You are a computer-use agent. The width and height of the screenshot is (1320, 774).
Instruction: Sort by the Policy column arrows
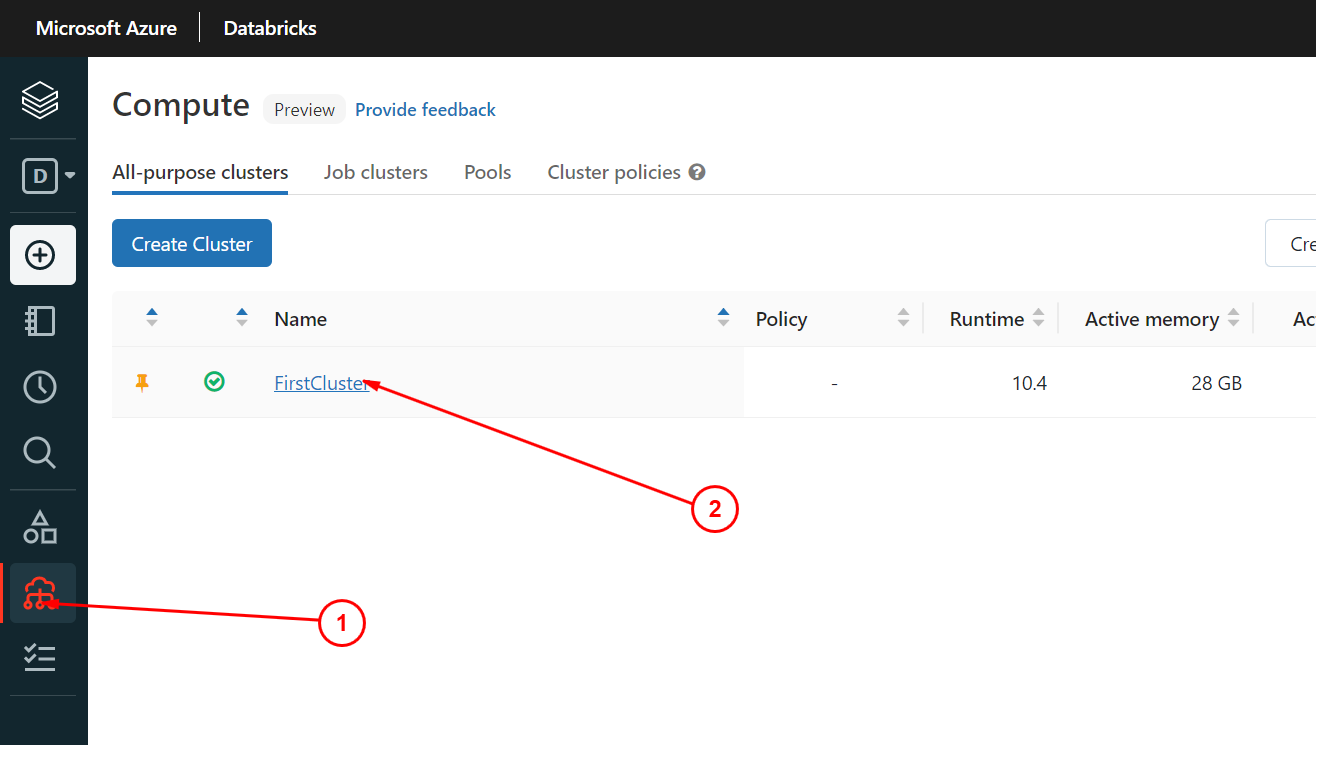904,318
